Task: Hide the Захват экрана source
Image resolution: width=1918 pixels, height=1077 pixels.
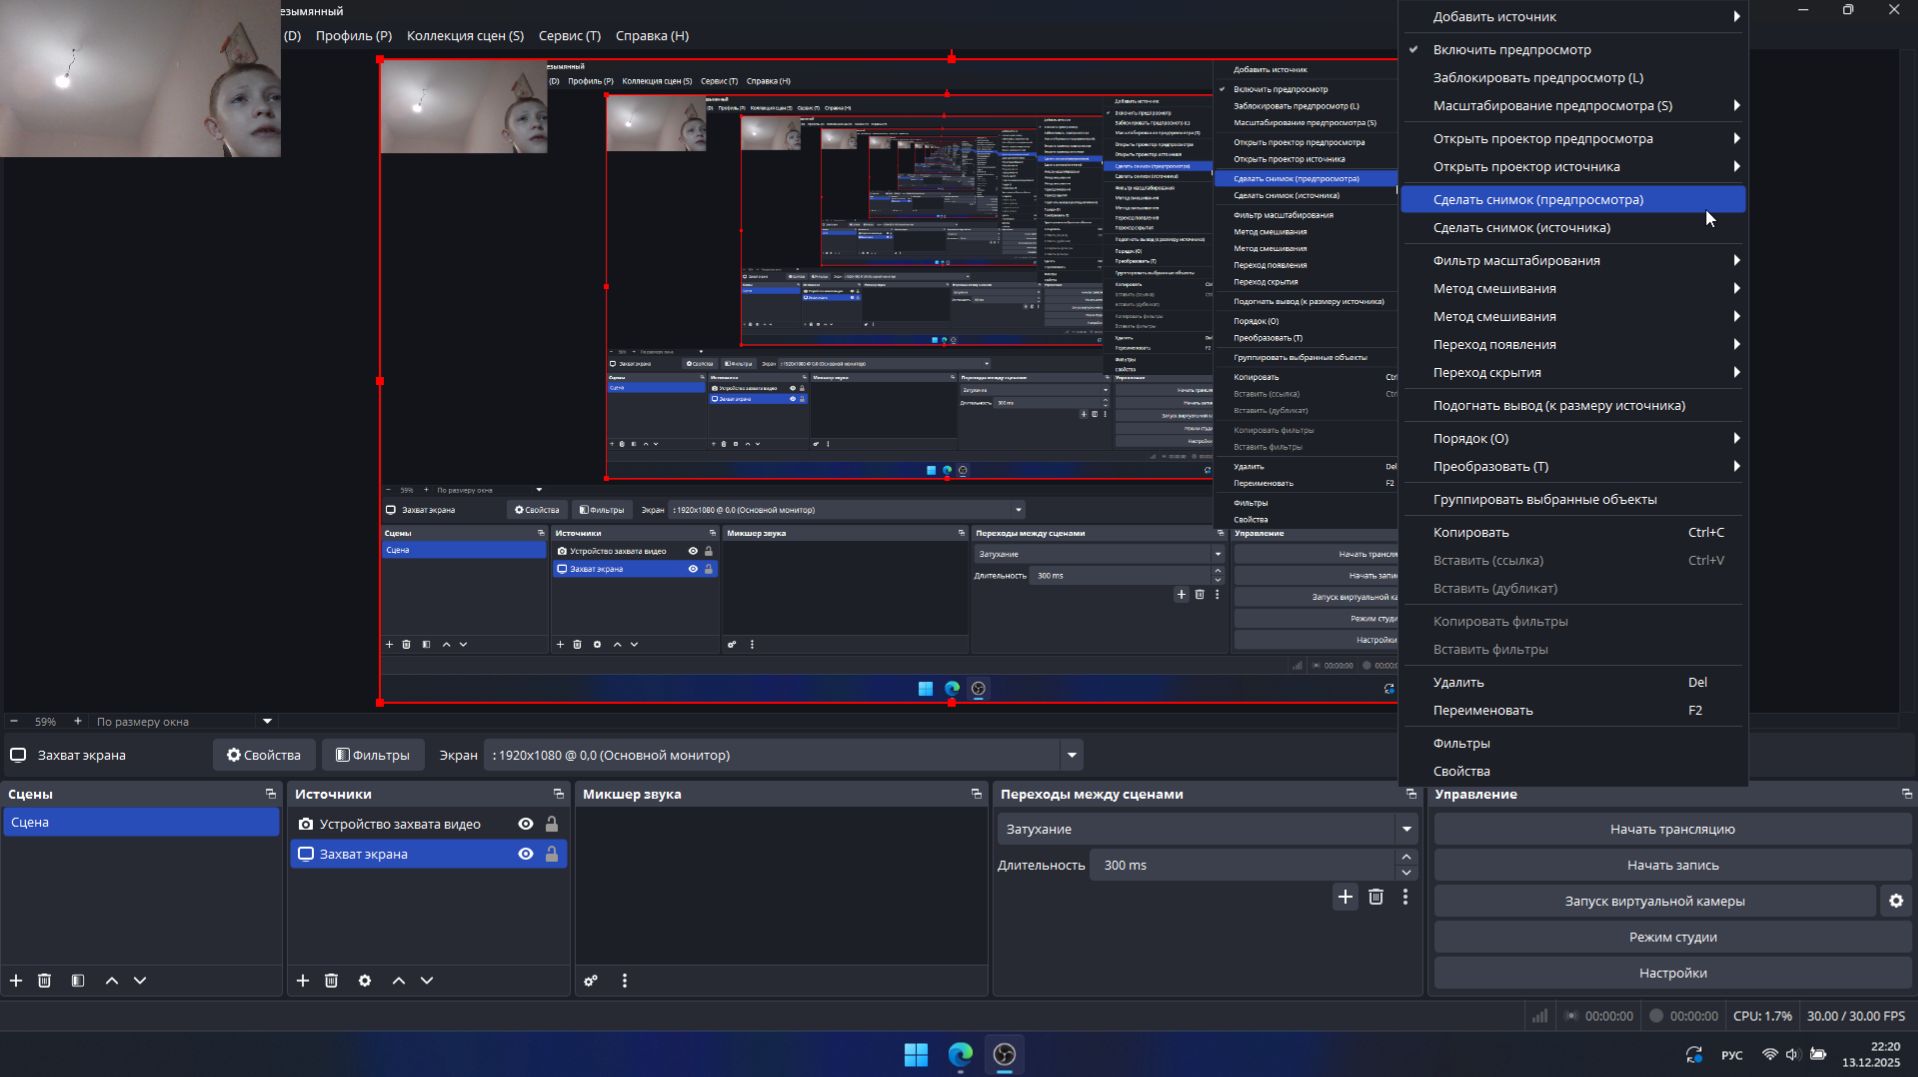Action: tap(525, 854)
